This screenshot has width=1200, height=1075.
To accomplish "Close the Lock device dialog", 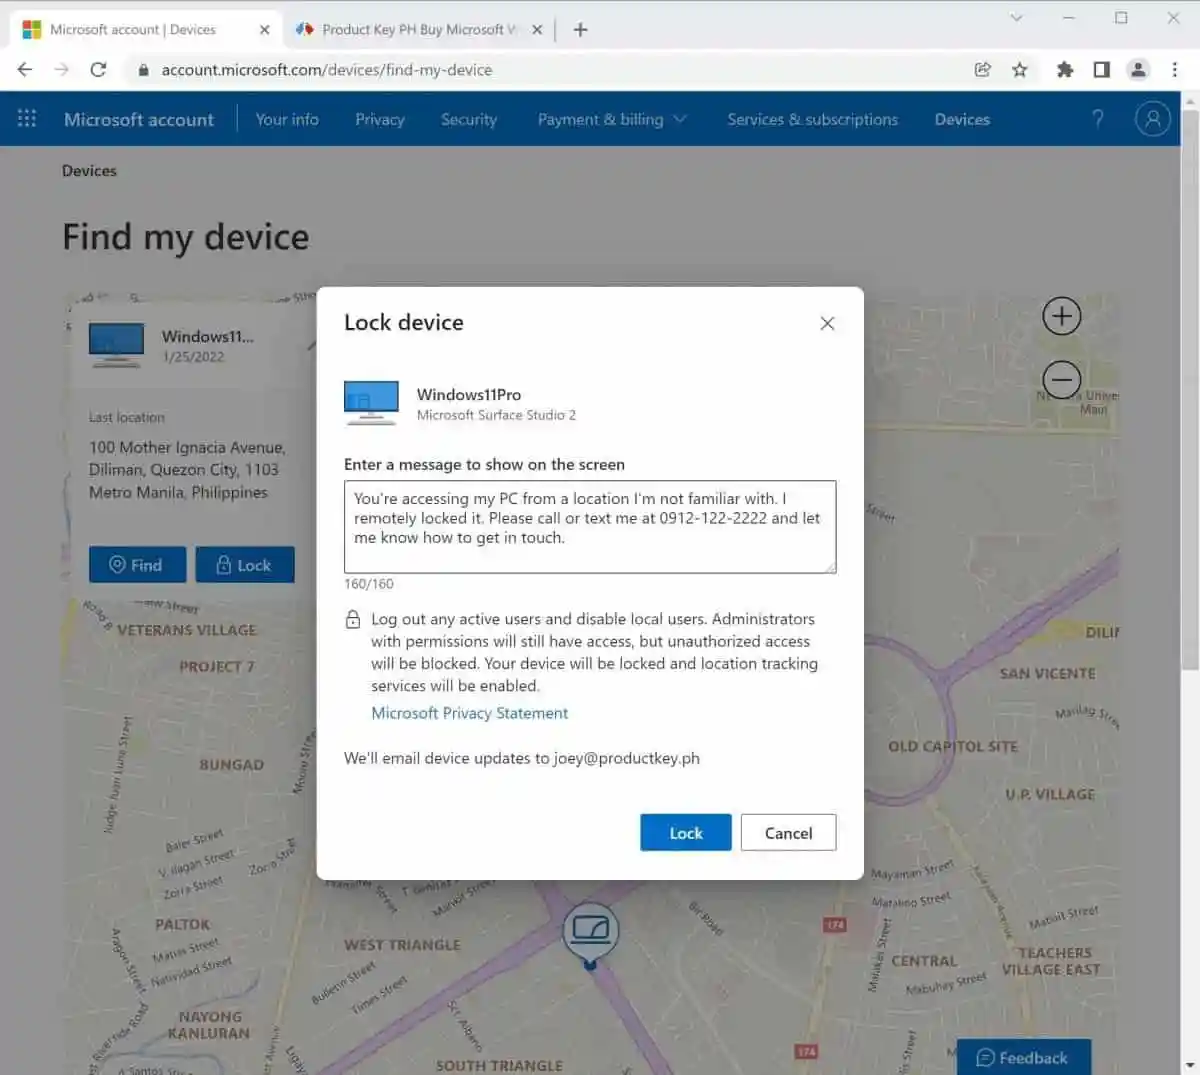I will [827, 323].
